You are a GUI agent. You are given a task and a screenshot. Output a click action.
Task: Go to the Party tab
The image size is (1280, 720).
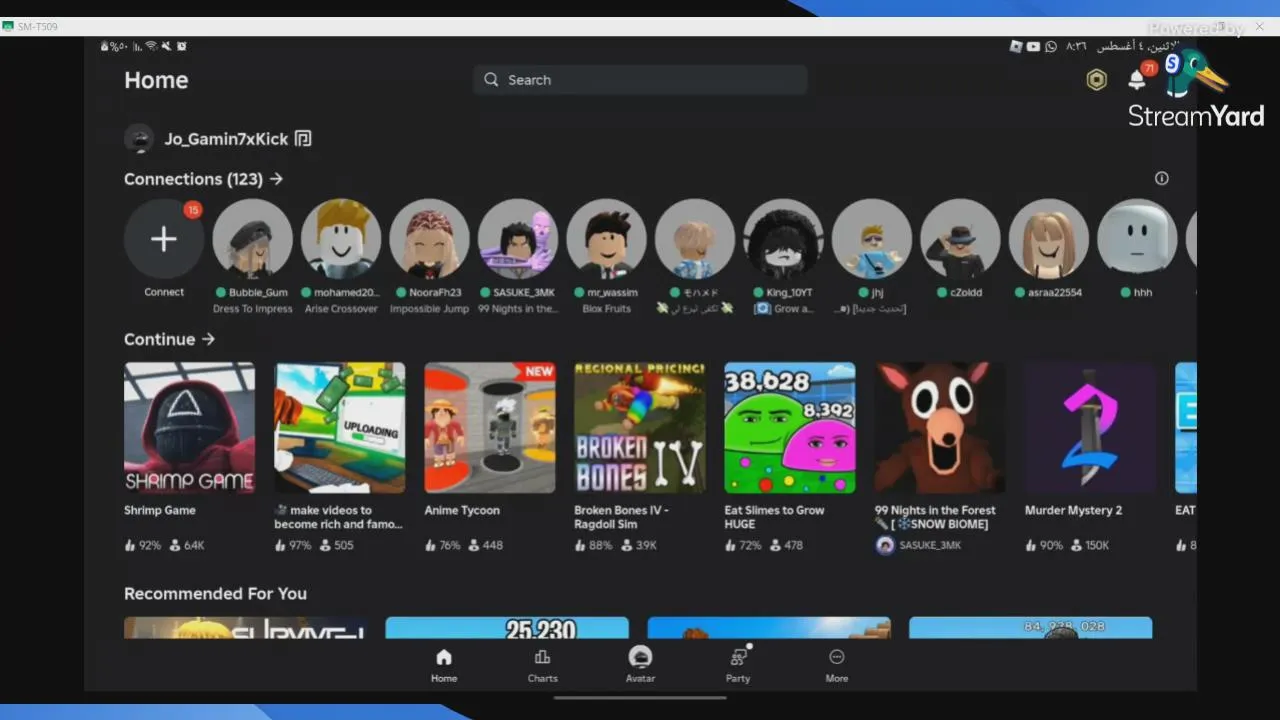(738, 665)
